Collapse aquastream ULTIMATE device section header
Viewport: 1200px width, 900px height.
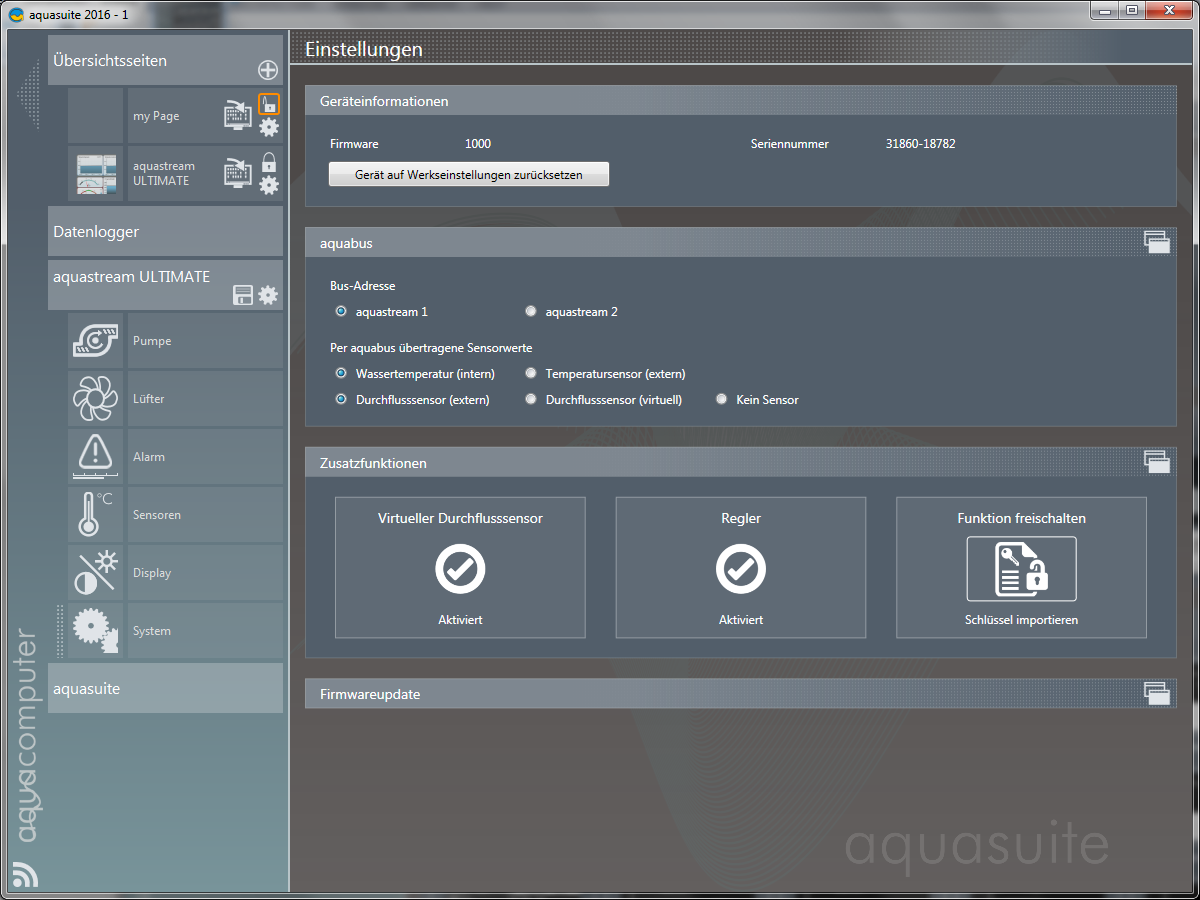165,285
